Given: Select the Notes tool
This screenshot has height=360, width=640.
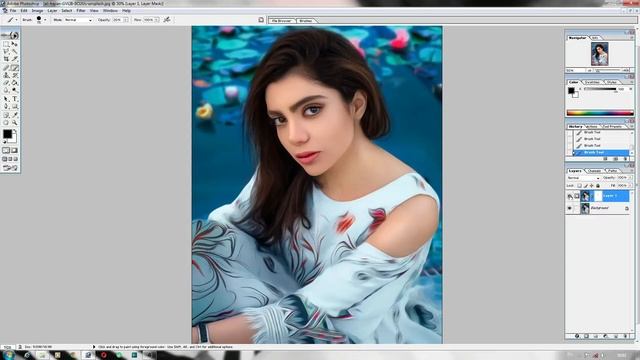Looking at the screenshot, I should pyautogui.click(x=6, y=115).
